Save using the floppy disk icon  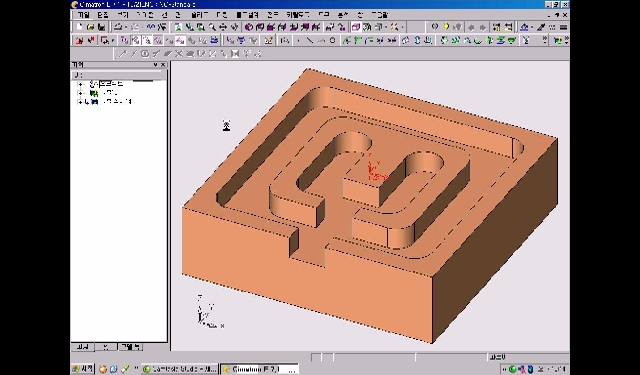[x=102, y=27]
